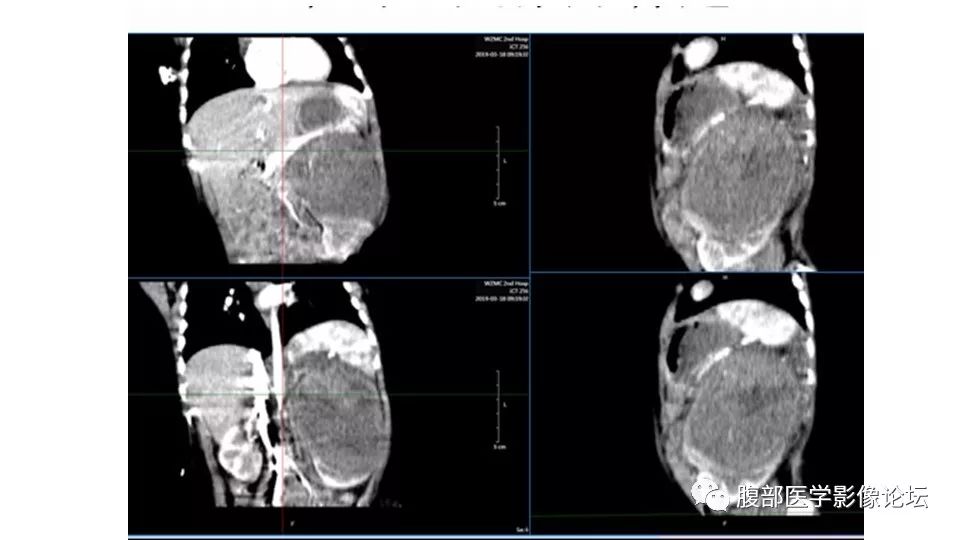Select the bottom-left coronal CT view with kidney
The image size is (960, 540).
click(x=329, y=407)
